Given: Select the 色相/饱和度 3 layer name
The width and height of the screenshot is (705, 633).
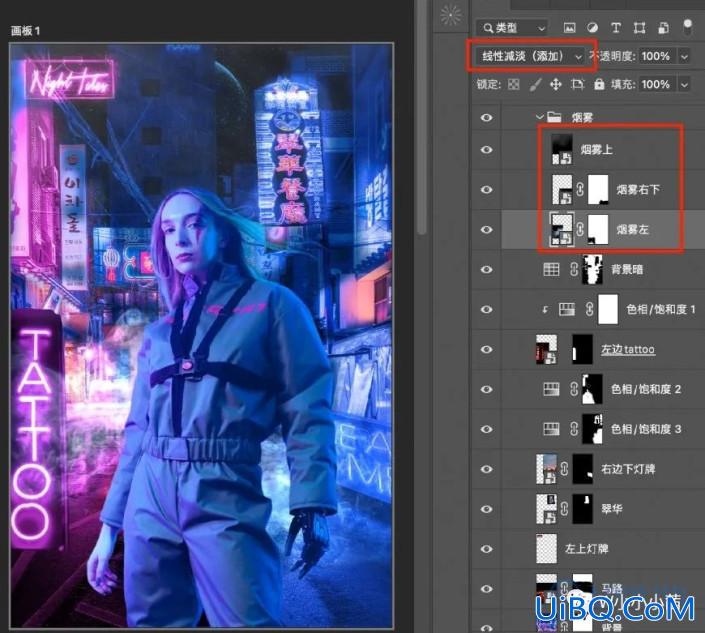Looking at the screenshot, I should click(646, 429).
